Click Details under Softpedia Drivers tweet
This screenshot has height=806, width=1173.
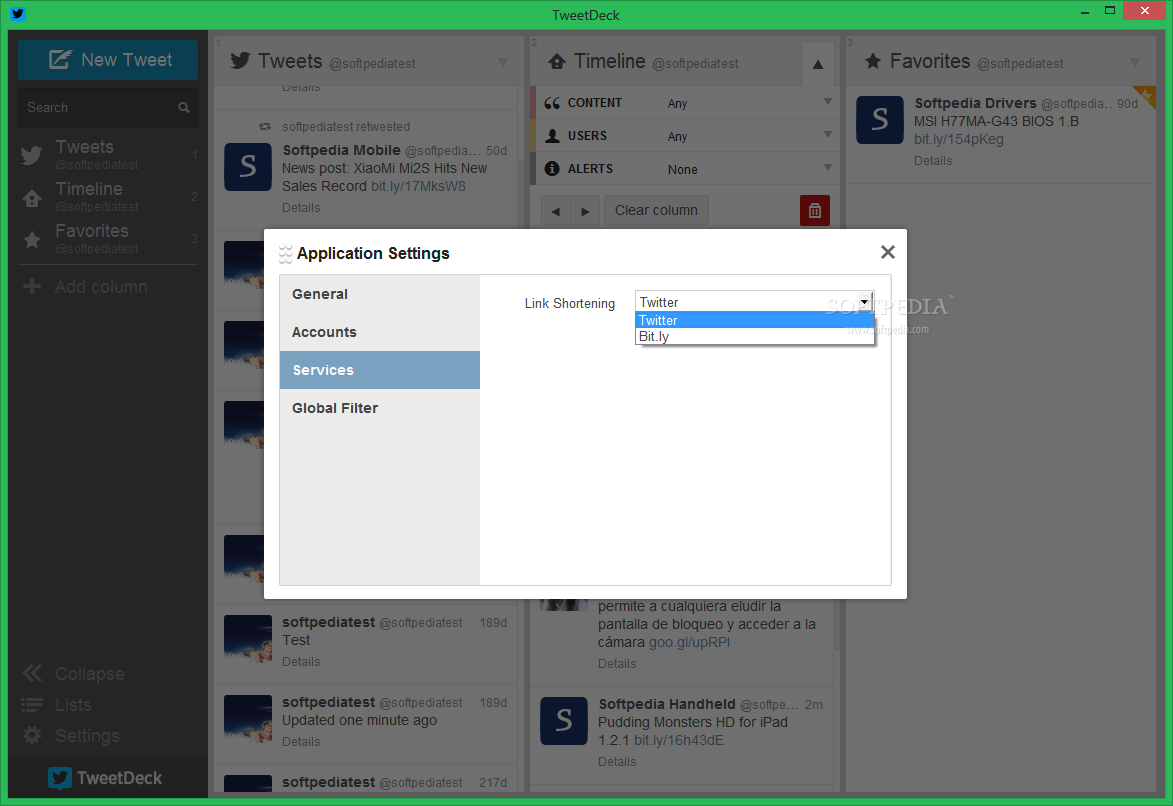pyautogui.click(x=933, y=161)
